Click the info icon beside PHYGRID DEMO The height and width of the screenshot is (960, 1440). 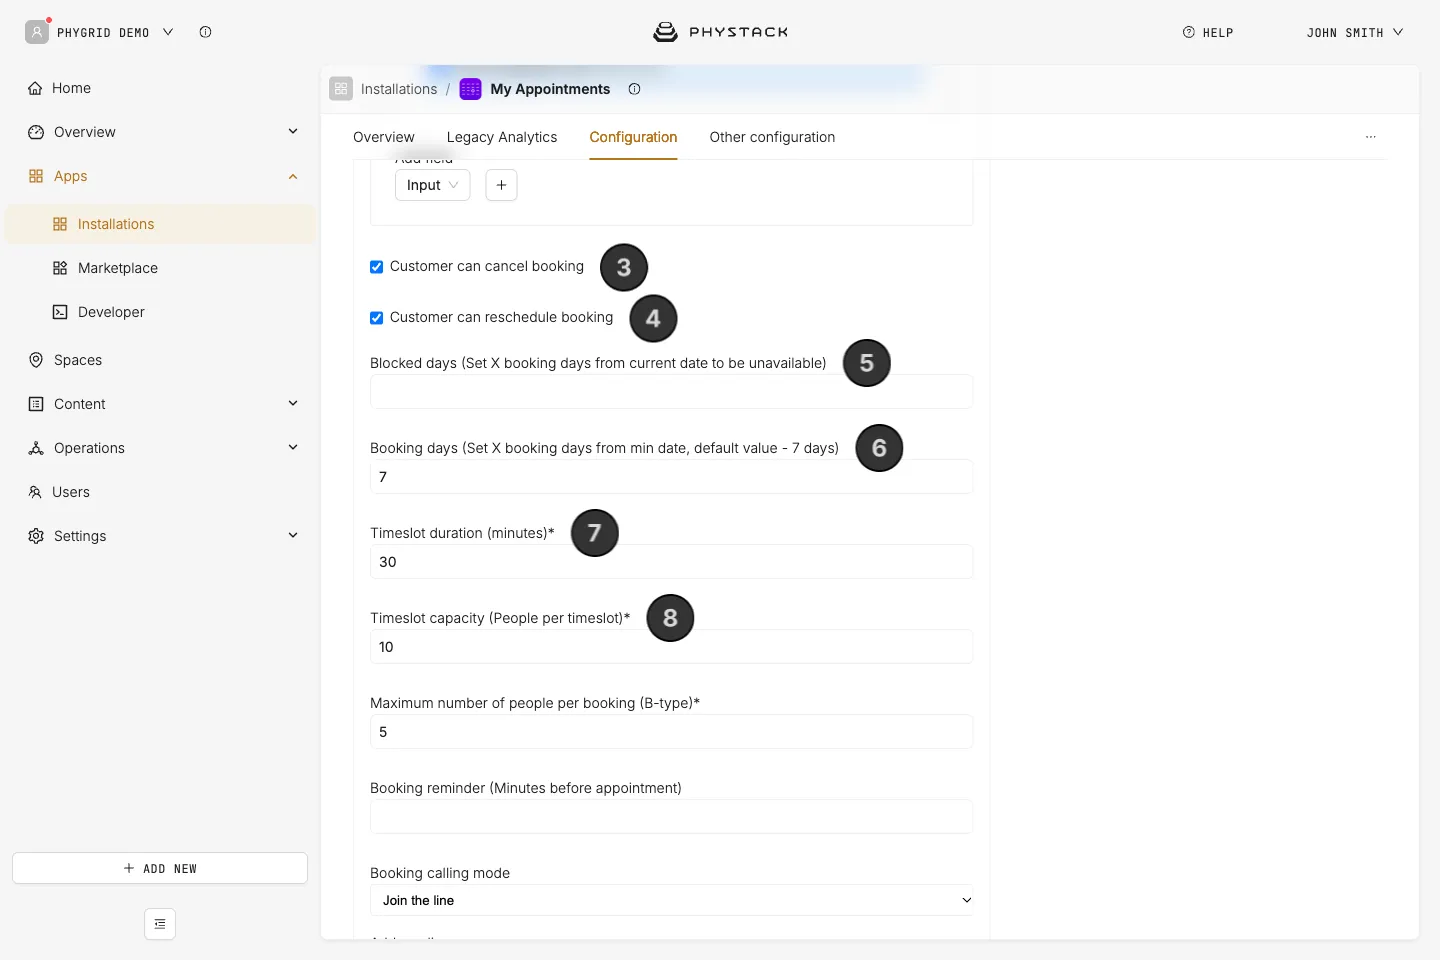[205, 32]
